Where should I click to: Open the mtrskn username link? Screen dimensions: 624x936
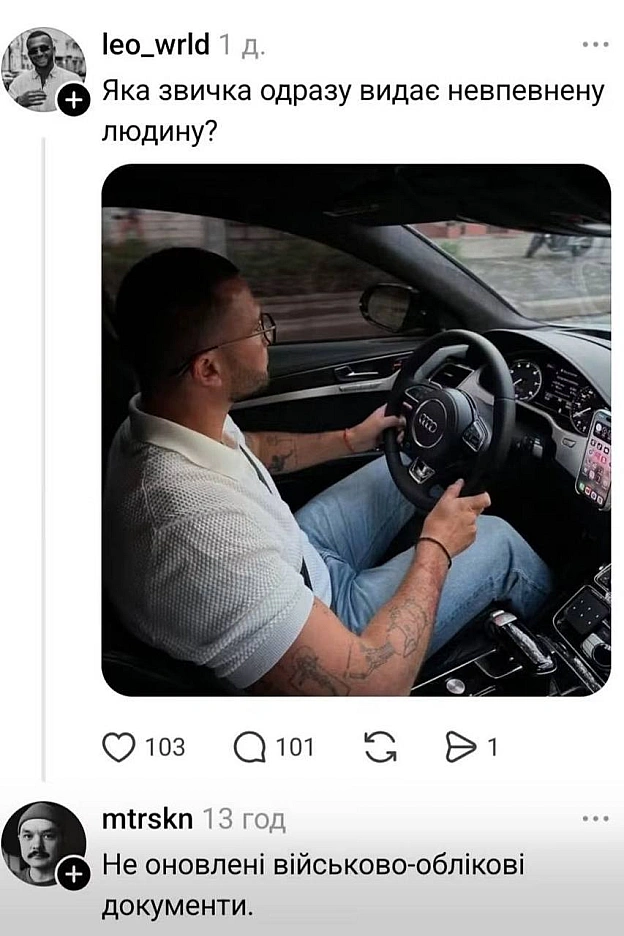coord(147,819)
